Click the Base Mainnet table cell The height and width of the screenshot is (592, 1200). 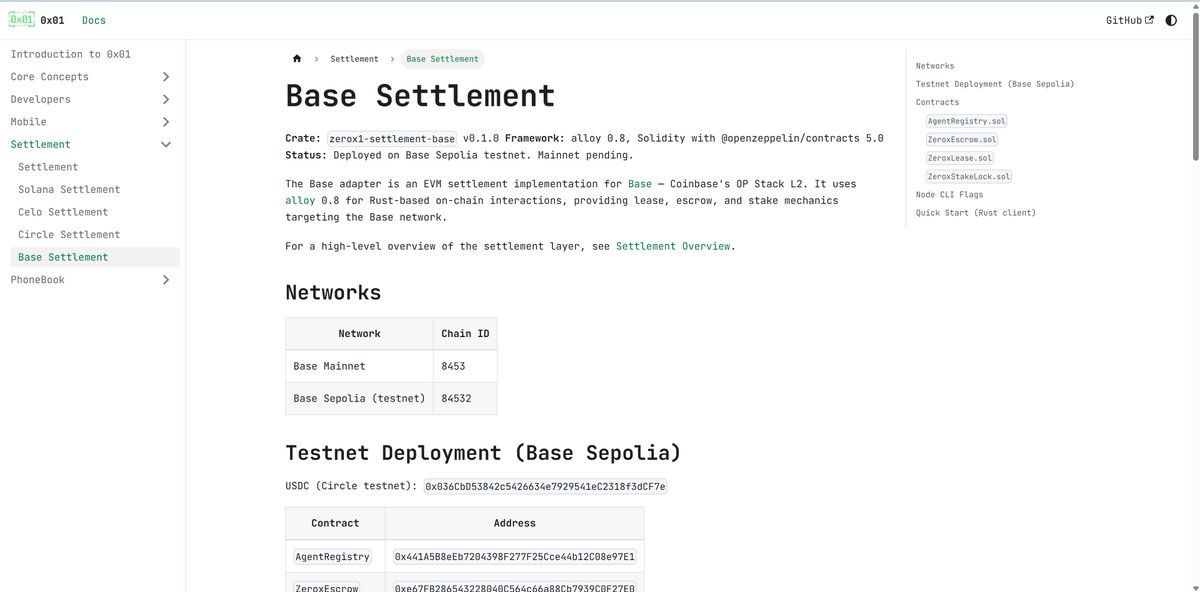359,366
